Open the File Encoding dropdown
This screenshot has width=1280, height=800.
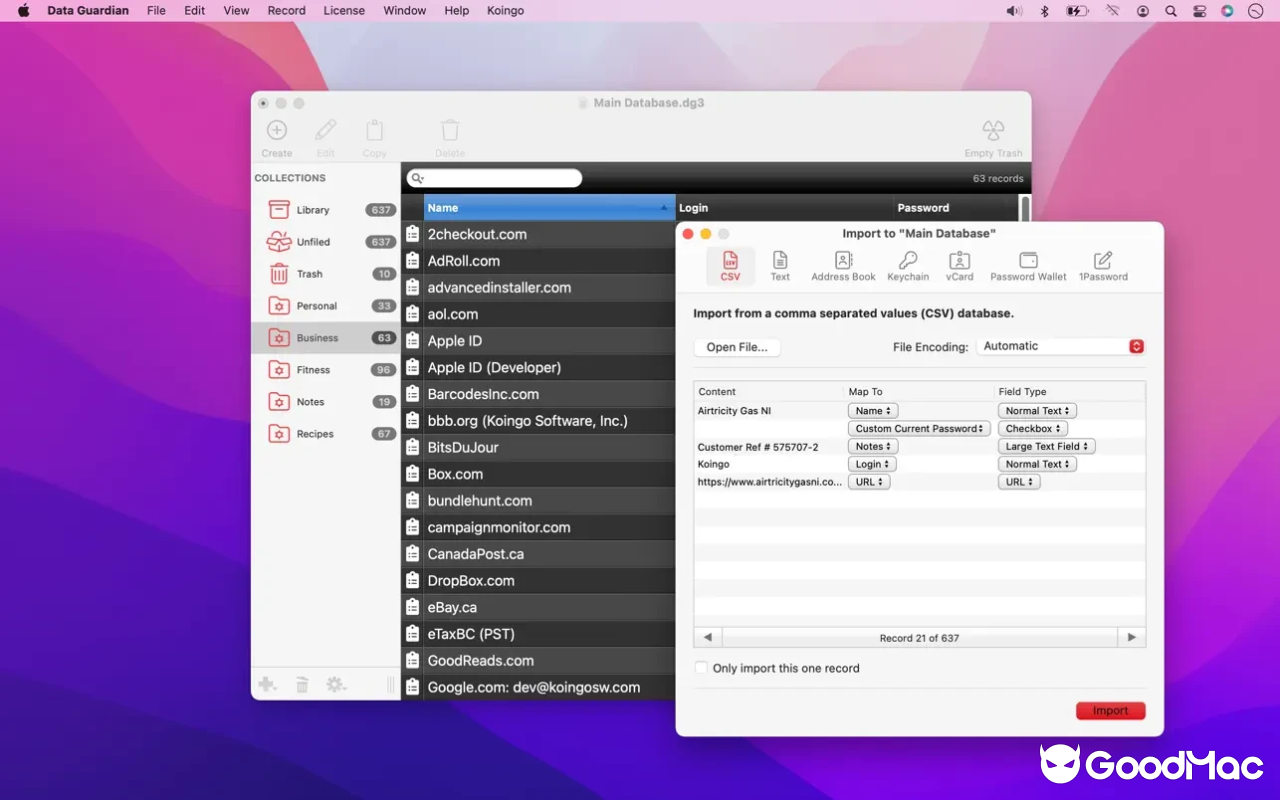[x=1061, y=345]
